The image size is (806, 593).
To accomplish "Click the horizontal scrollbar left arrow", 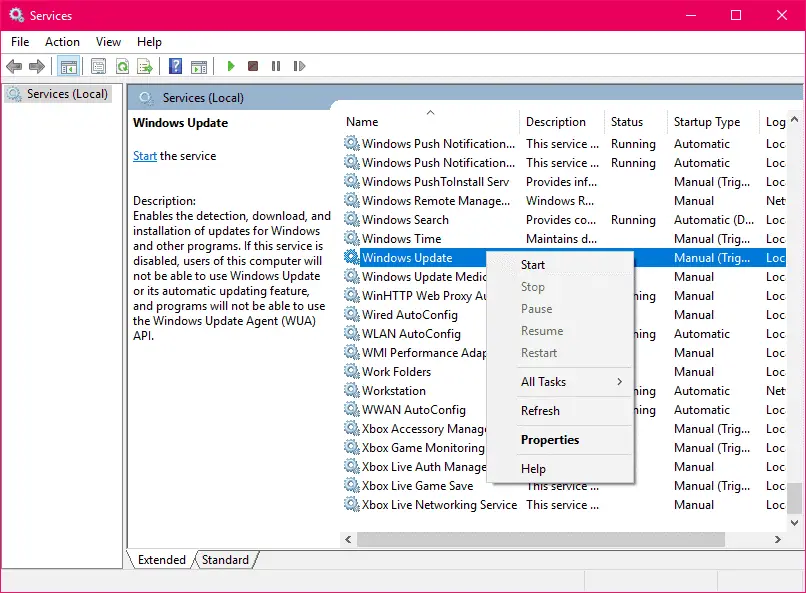I will pyautogui.click(x=348, y=539).
